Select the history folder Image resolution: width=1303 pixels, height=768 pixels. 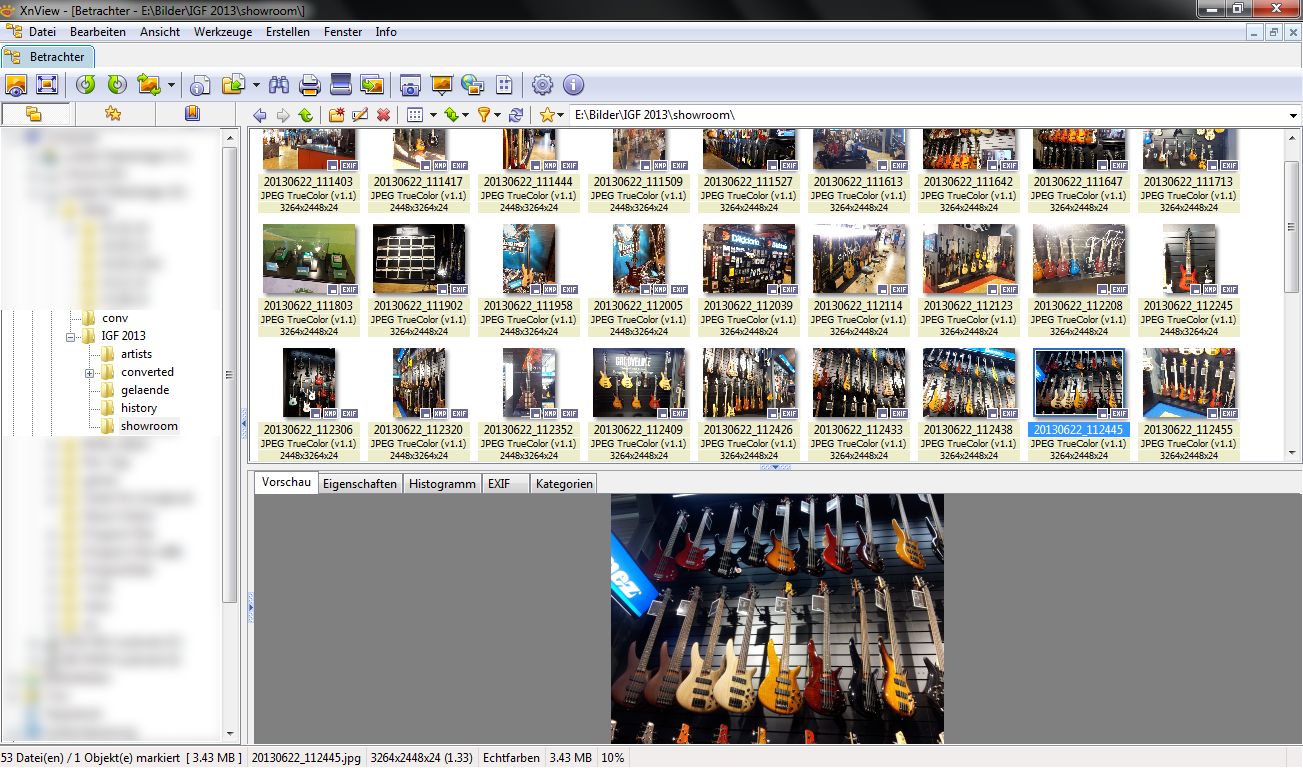139,408
